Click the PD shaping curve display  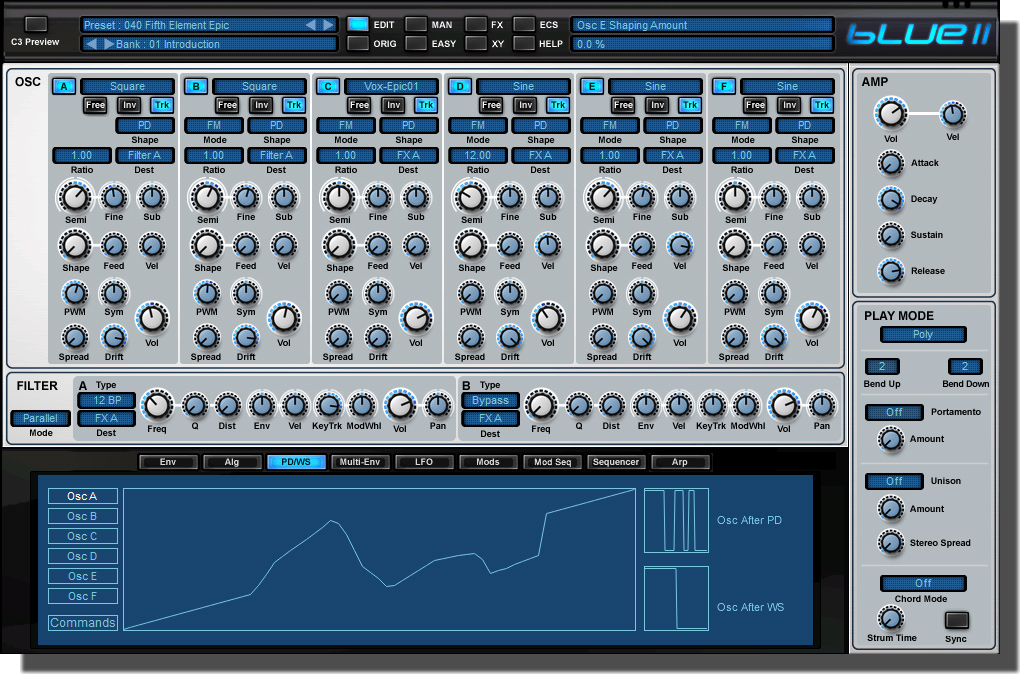[x=379, y=559]
